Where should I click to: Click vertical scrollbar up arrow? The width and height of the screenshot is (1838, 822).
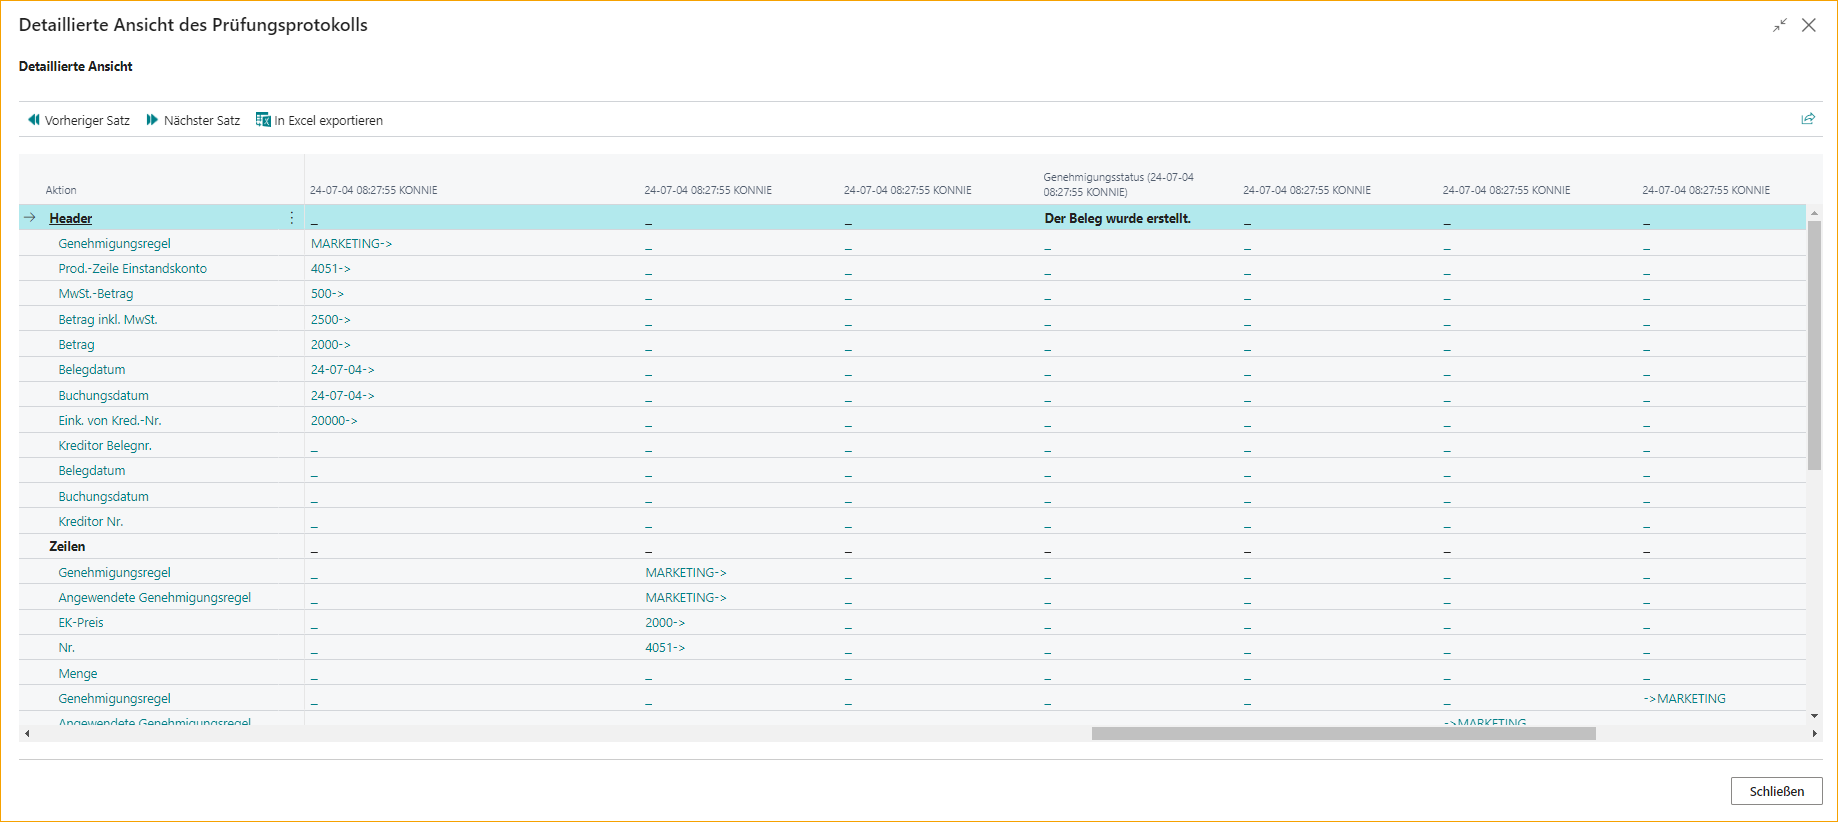[1814, 213]
